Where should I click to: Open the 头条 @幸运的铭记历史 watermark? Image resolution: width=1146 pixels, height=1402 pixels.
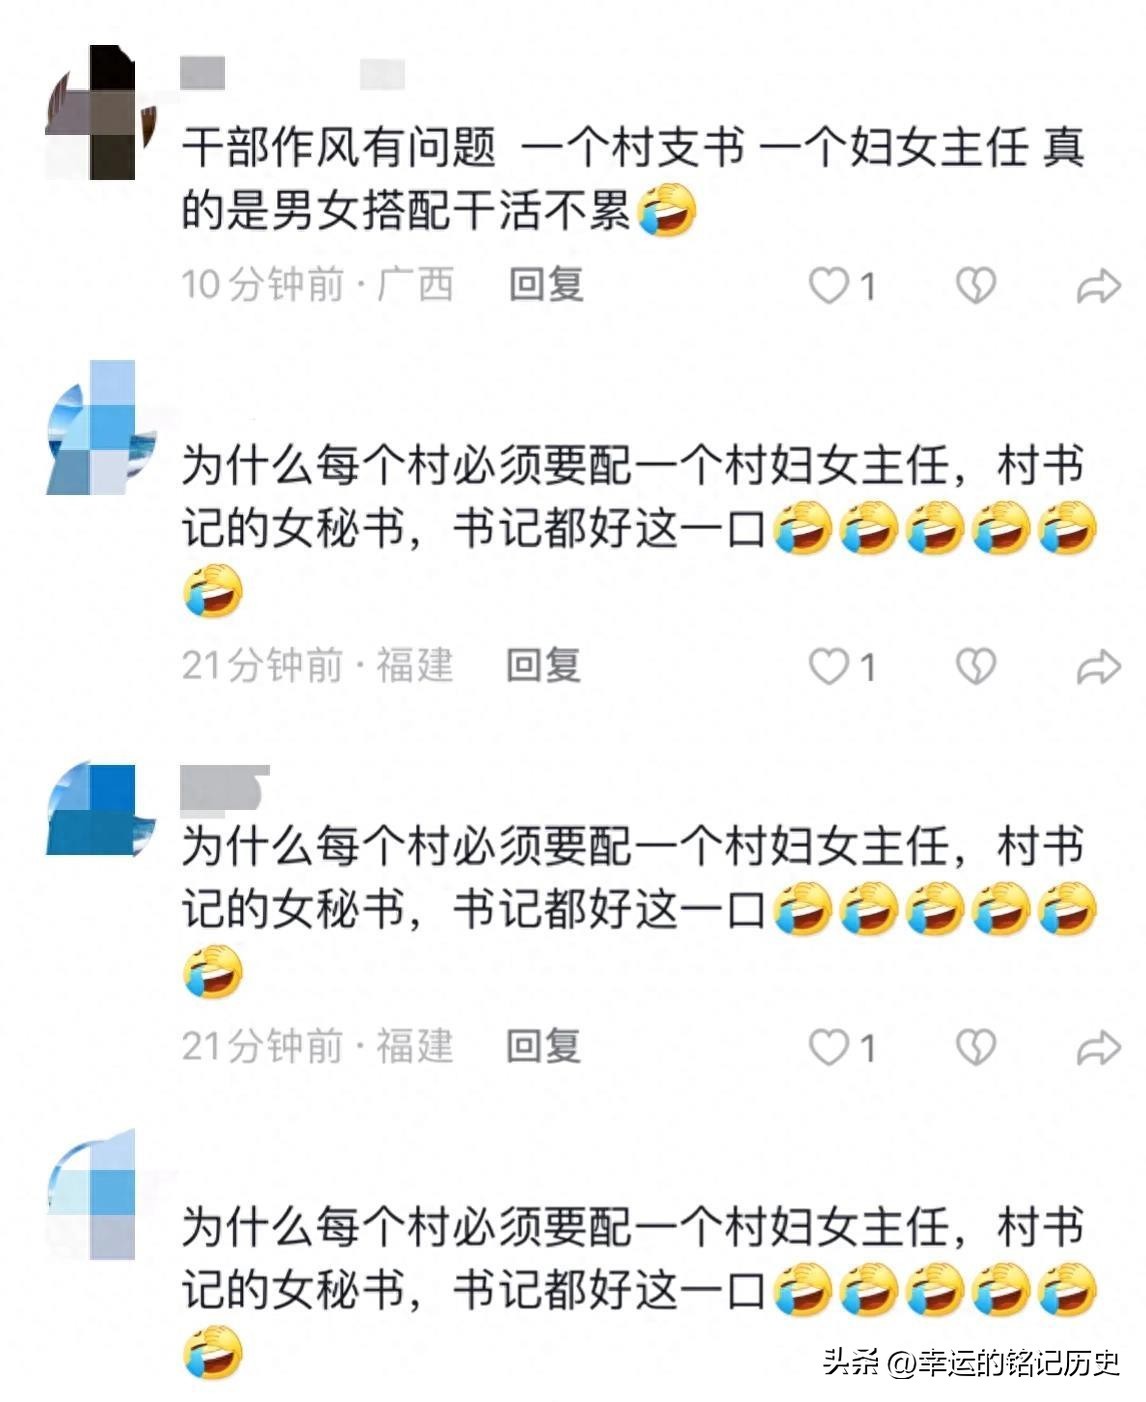tap(971, 1362)
